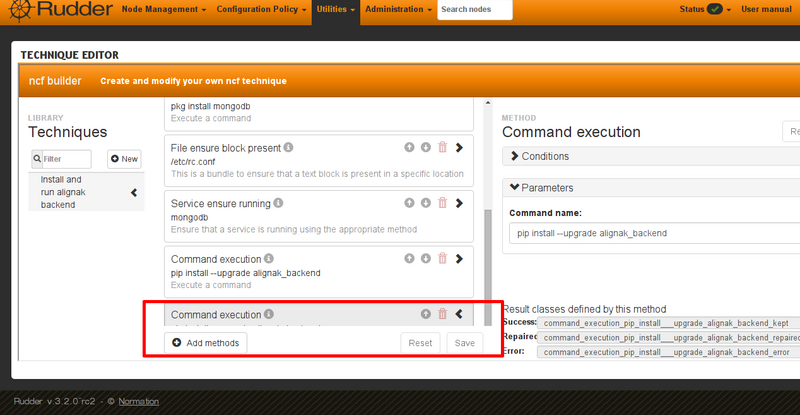Image resolution: width=800 pixels, height=415 pixels.
Task: Show info for Service ensure running
Action: click(278, 203)
